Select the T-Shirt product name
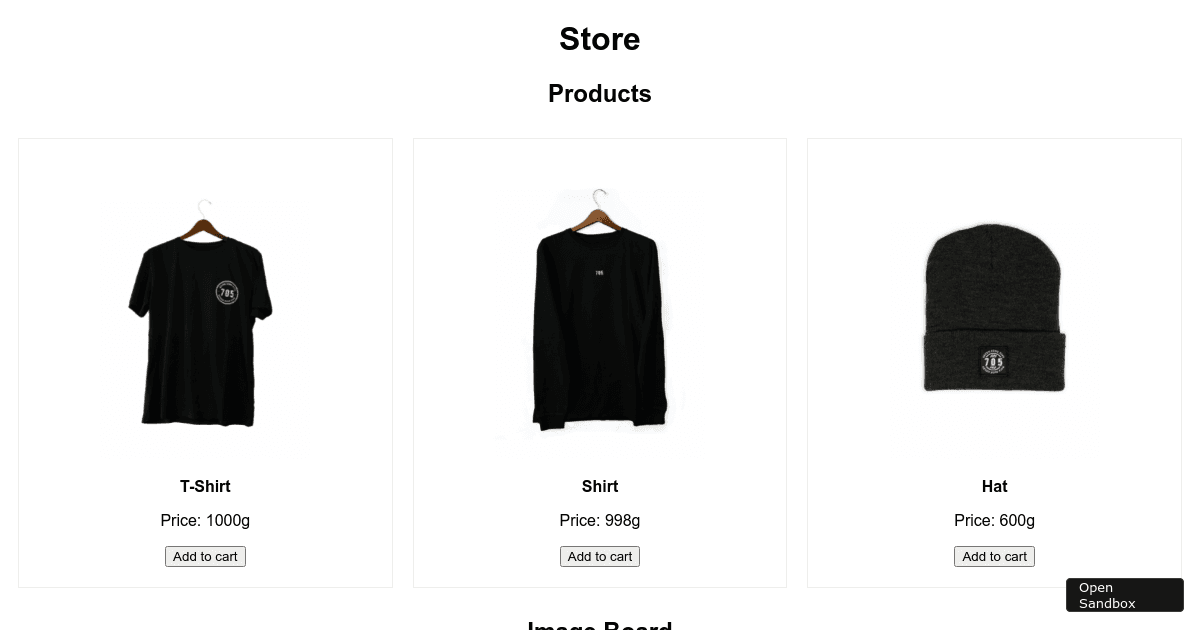1200x630 pixels. coord(205,487)
